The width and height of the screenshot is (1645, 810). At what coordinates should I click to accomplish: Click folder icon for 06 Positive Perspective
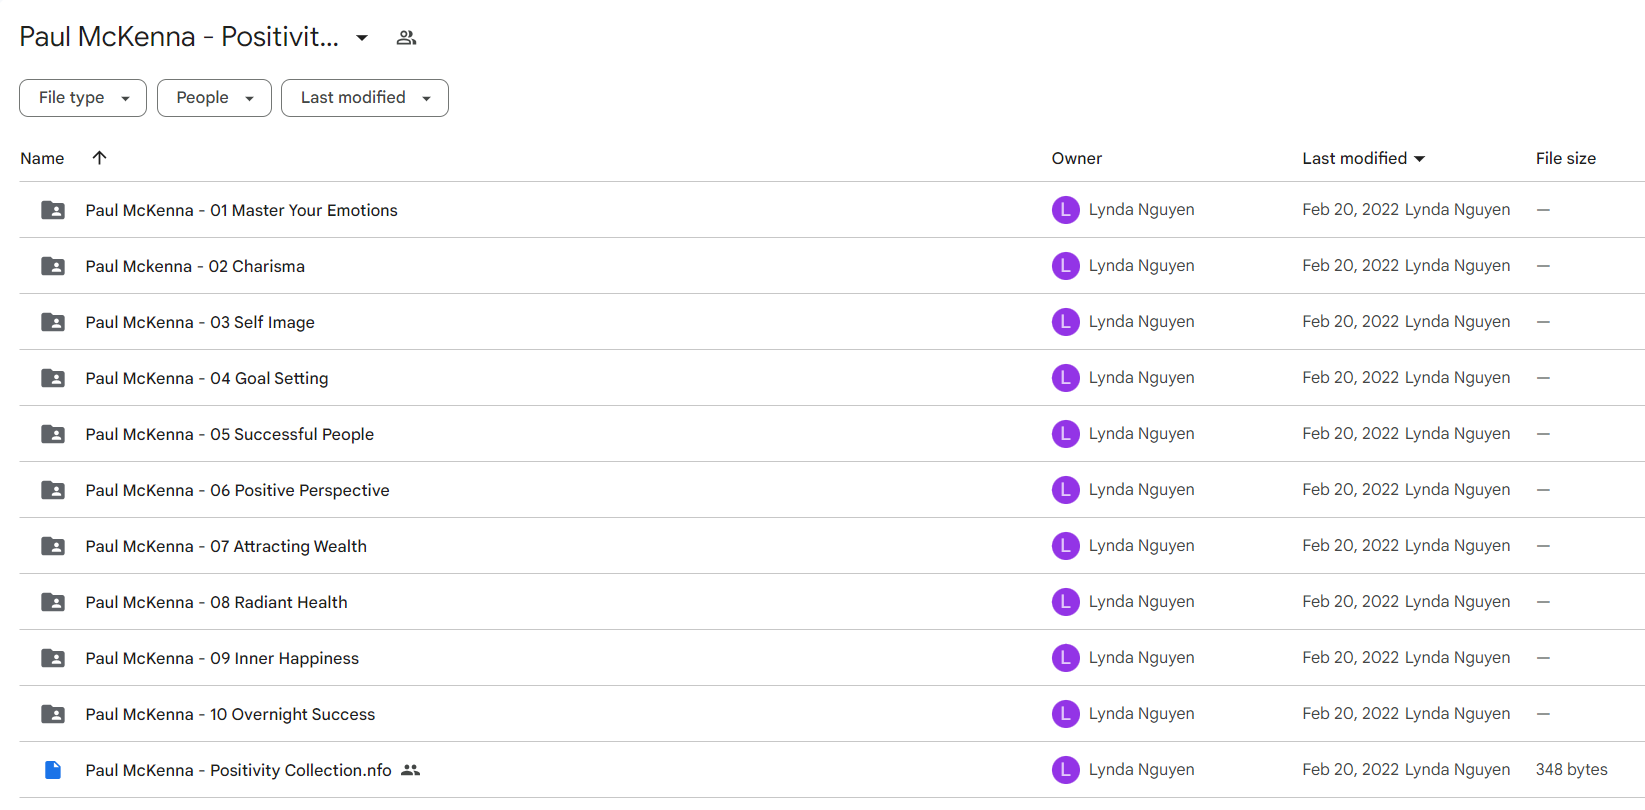pyautogui.click(x=53, y=490)
